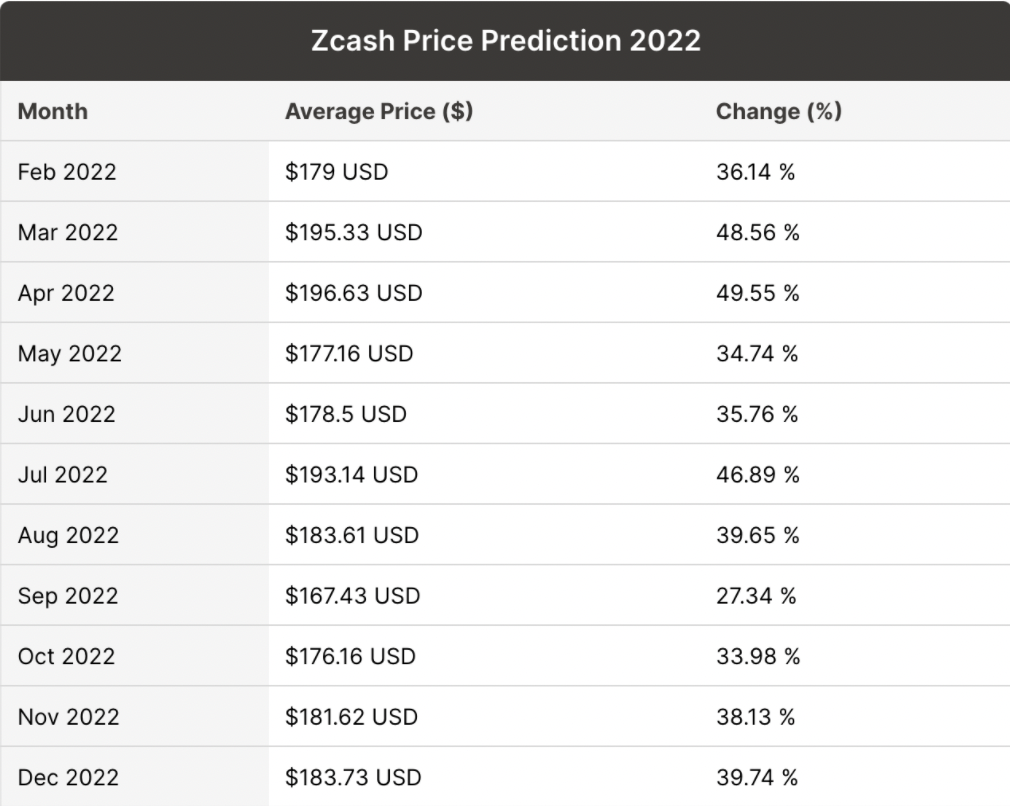This screenshot has height=806, width=1010.
Task: Click the 49.55 % change value
Action: (757, 293)
